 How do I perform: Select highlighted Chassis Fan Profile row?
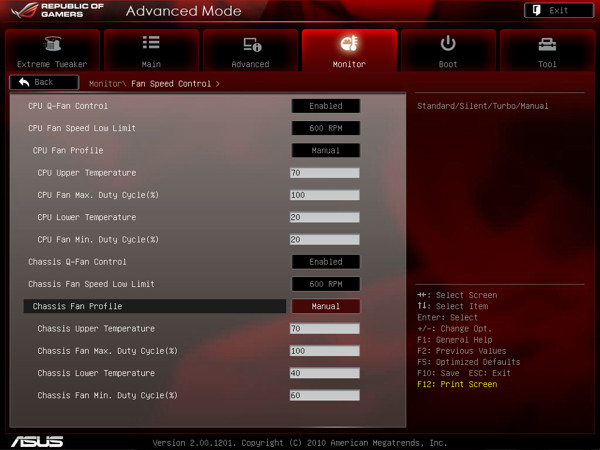(x=155, y=306)
